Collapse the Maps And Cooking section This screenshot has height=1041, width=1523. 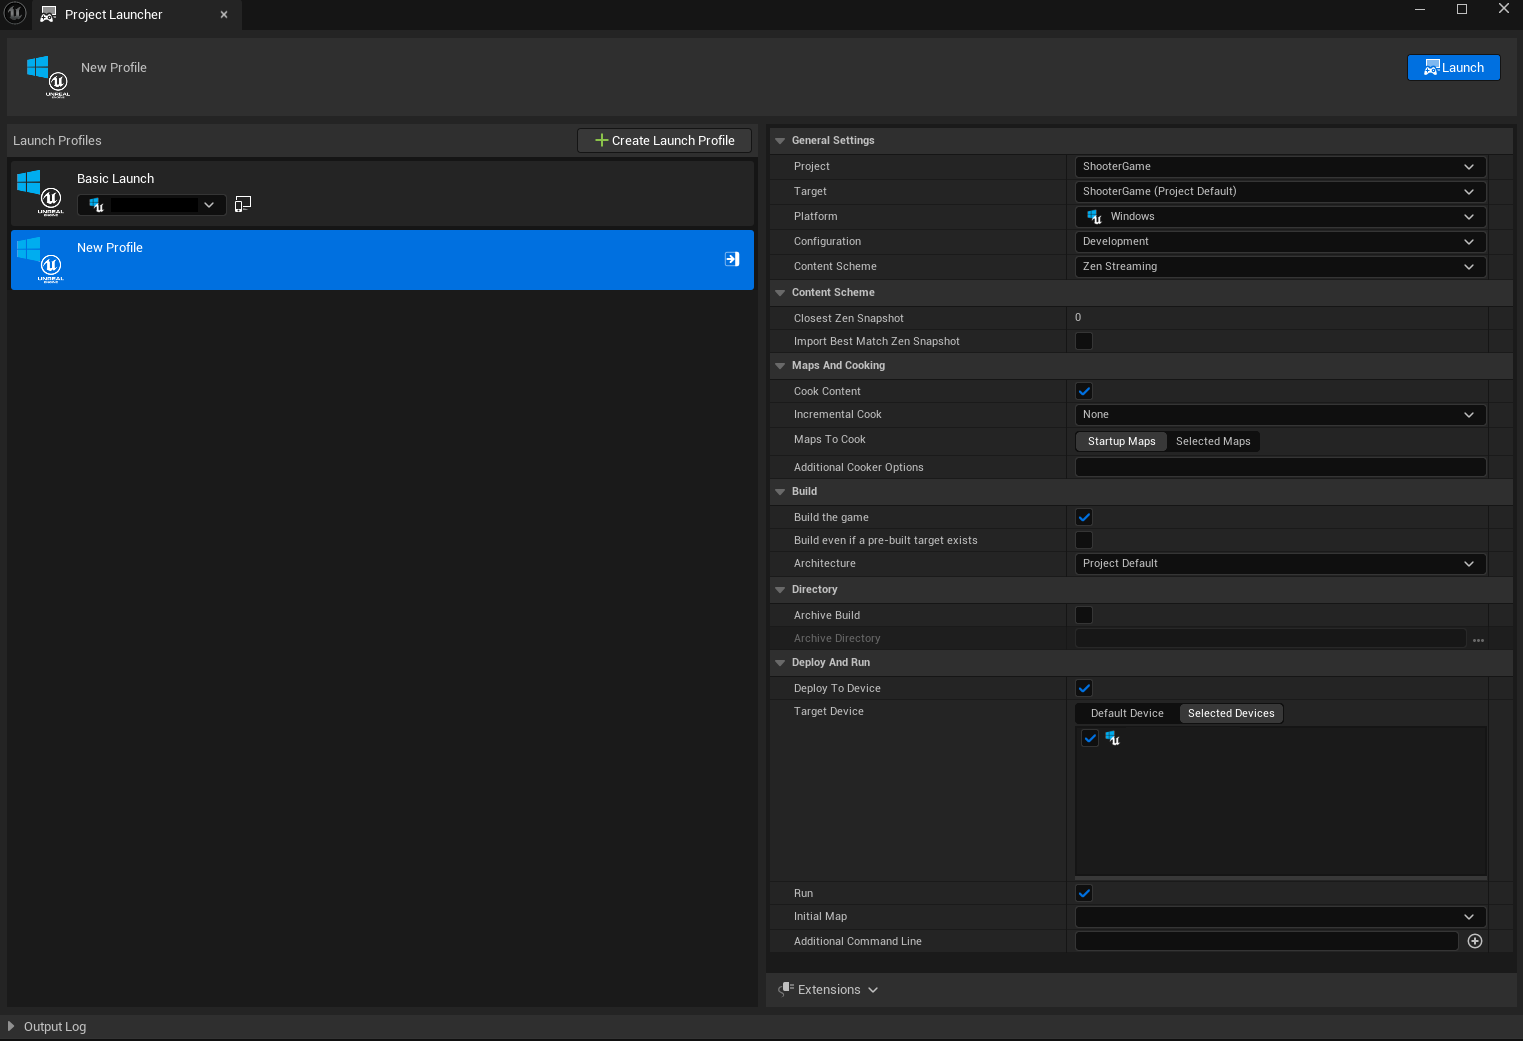click(x=780, y=365)
